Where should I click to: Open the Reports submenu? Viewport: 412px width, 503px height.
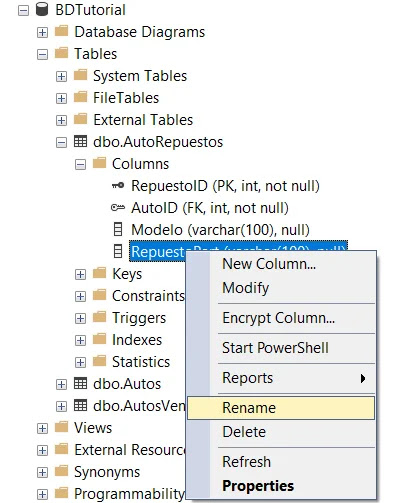point(281,378)
